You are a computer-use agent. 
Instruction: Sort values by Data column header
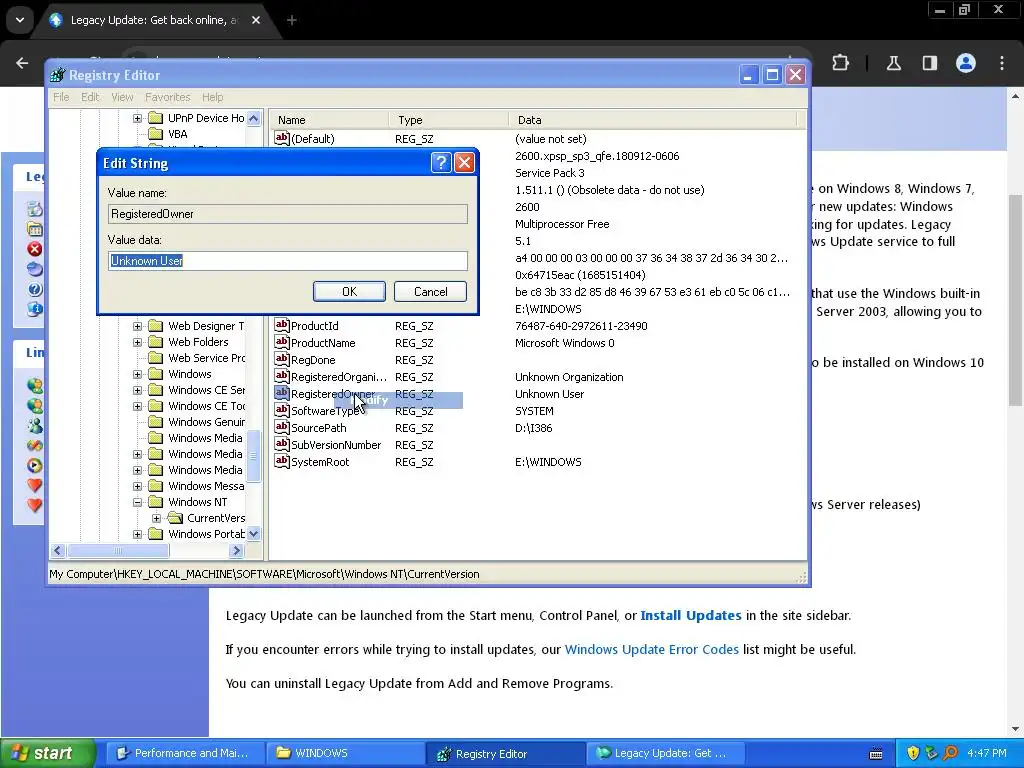coord(652,120)
